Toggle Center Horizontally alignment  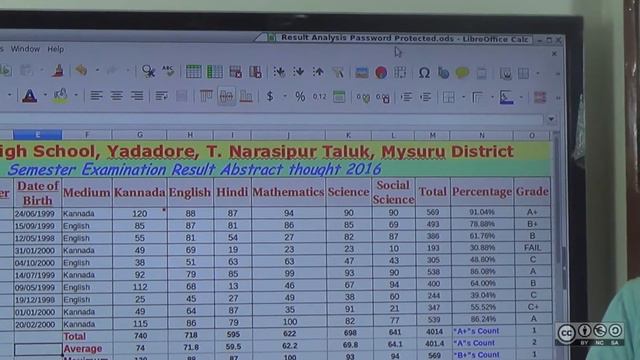(116, 96)
